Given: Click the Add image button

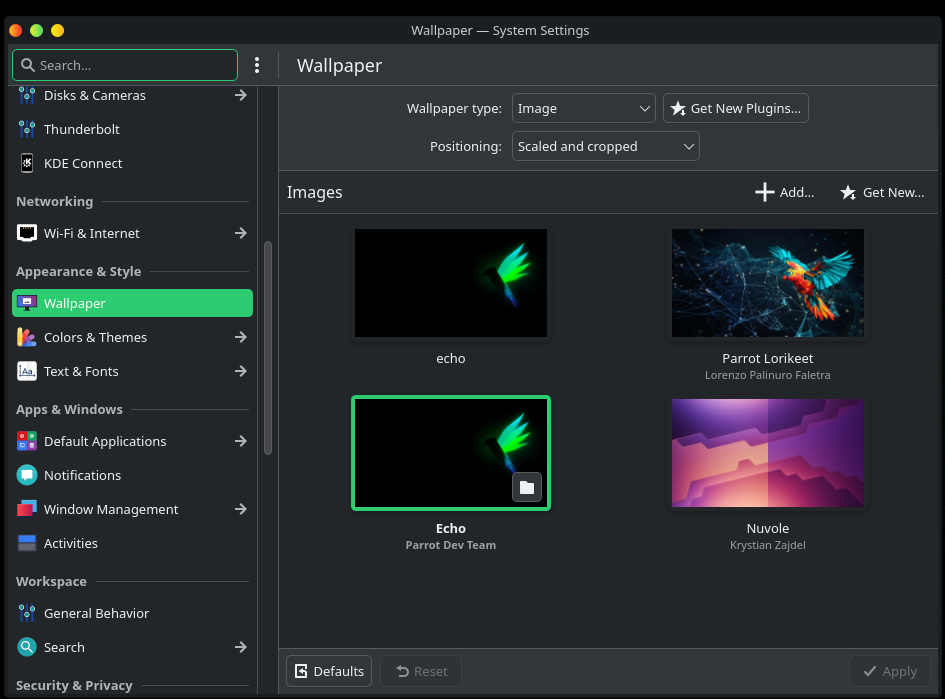Looking at the screenshot, I should pos(785,192).
